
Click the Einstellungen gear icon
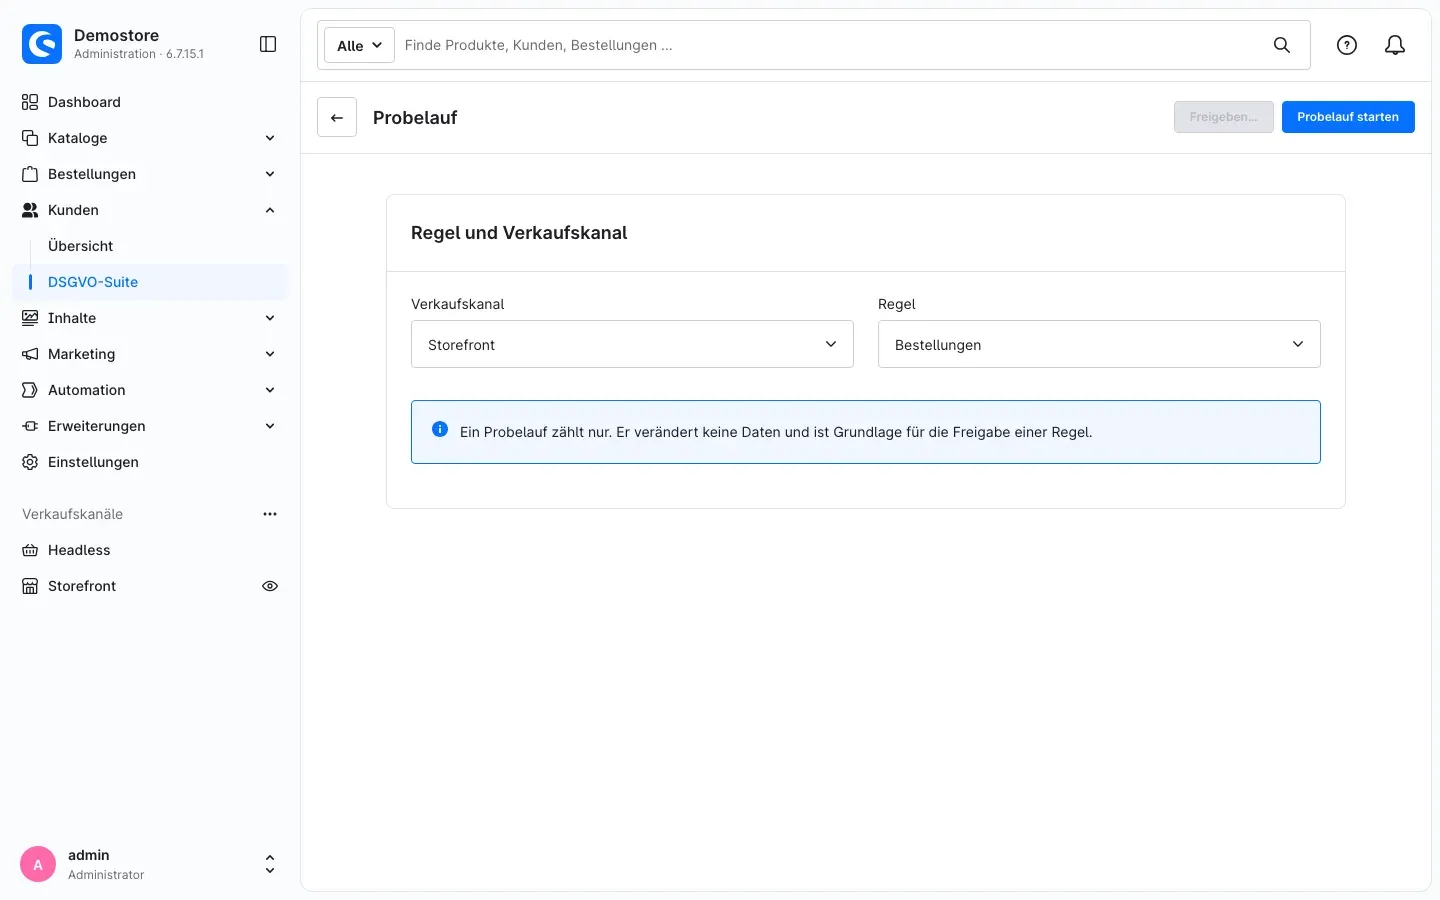[30, 462]
